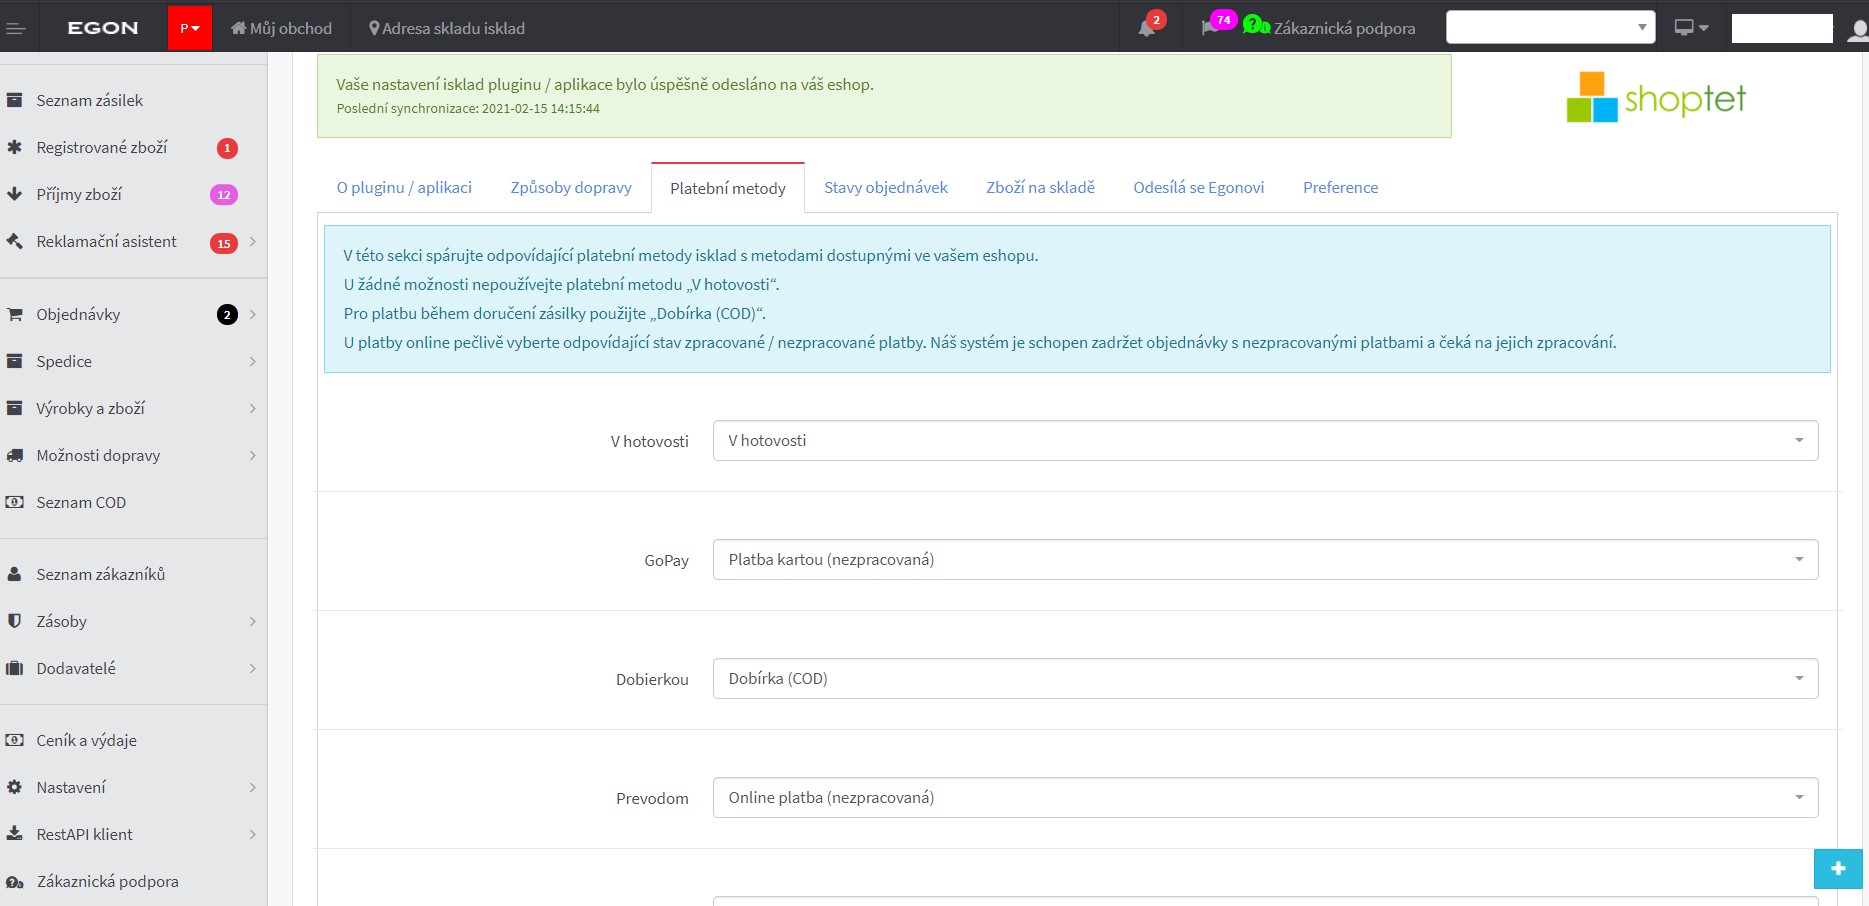Viewport: 1869px width, 906px height.
Task: Select the Platební metody tab
Action: point(728,188)
